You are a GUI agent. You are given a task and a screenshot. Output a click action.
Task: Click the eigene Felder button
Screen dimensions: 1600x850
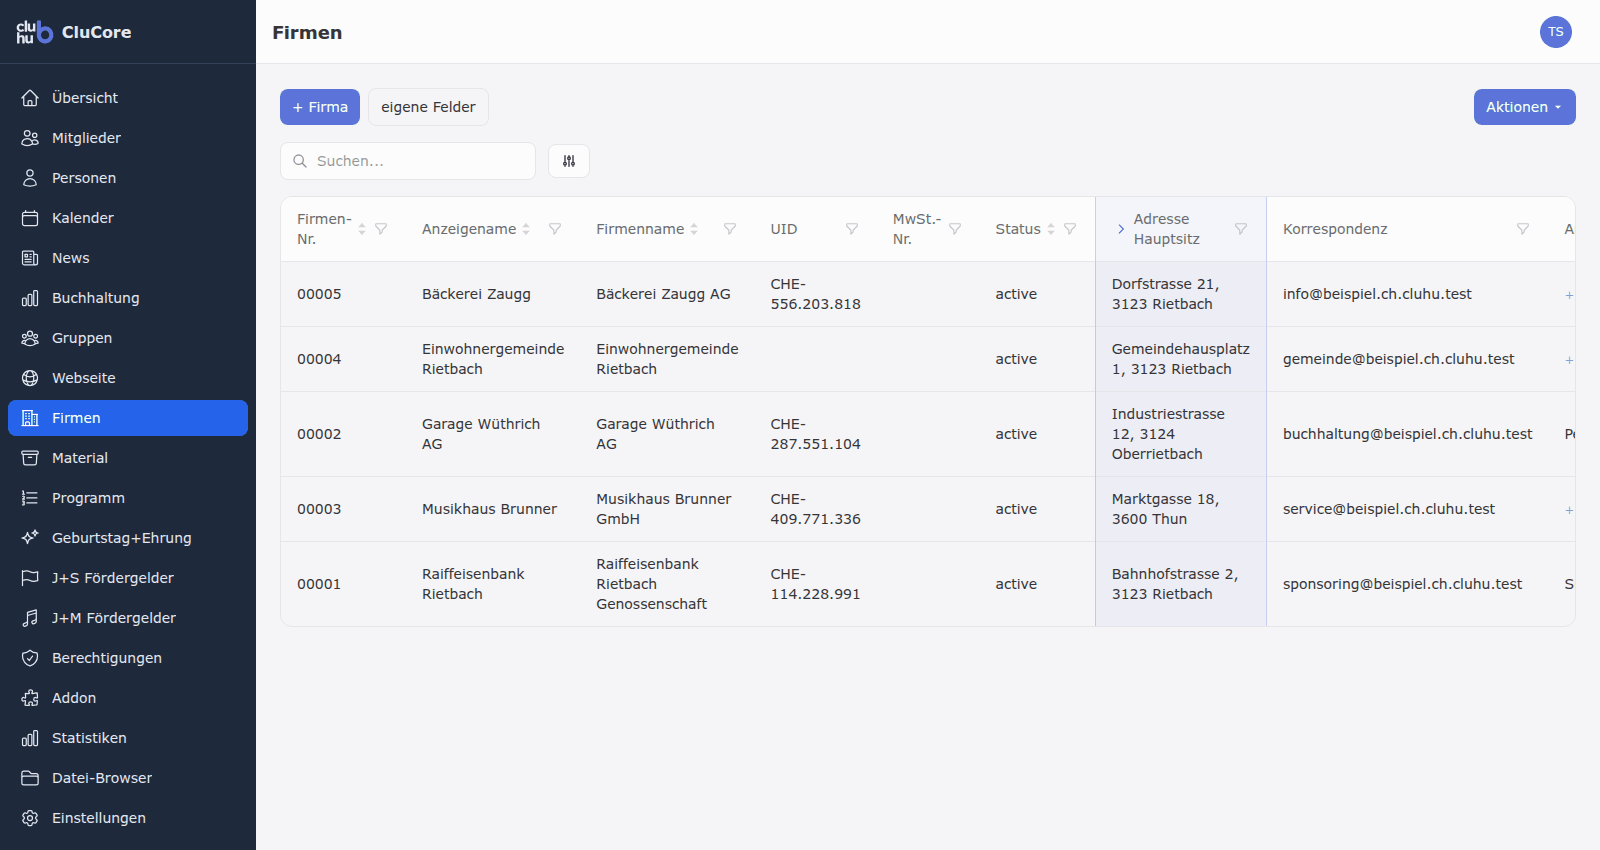coord(428,107)
